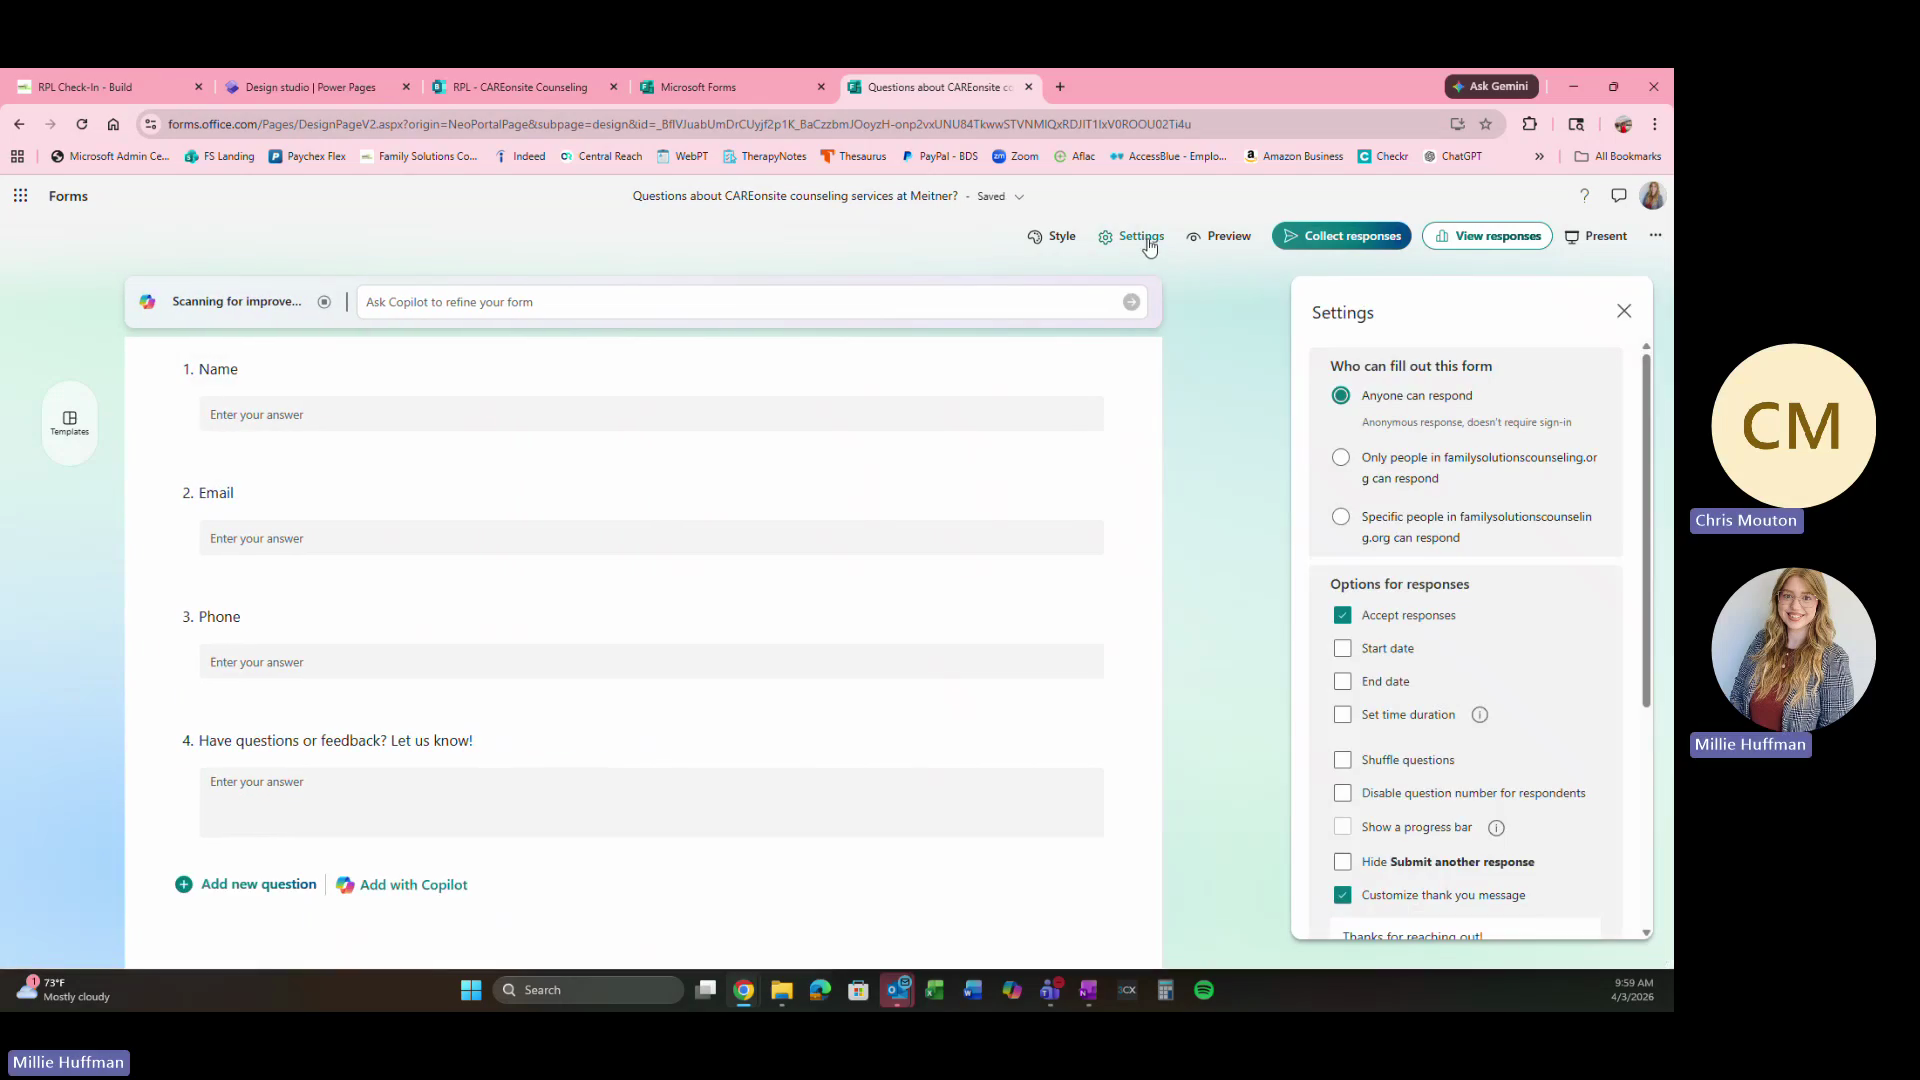Image resolution: width=1920 pixels, height=1080 pixels.
Task: Open a new browser tab
Action: pos(1060,87)
